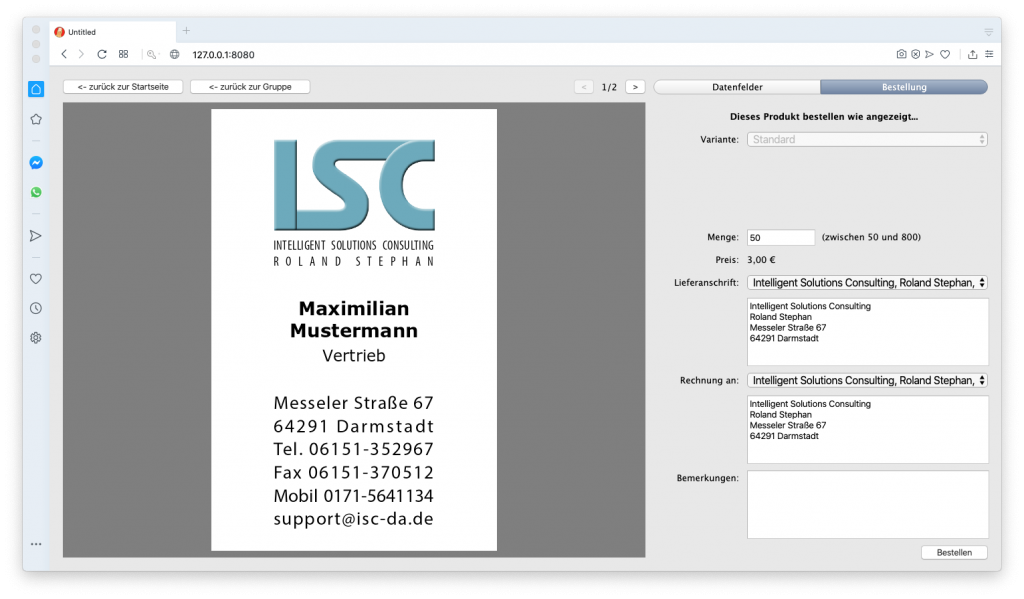This screenshot has width=1024, height=599.
Task: Open the ad blocker shield icon
Action: click(916, 54)
